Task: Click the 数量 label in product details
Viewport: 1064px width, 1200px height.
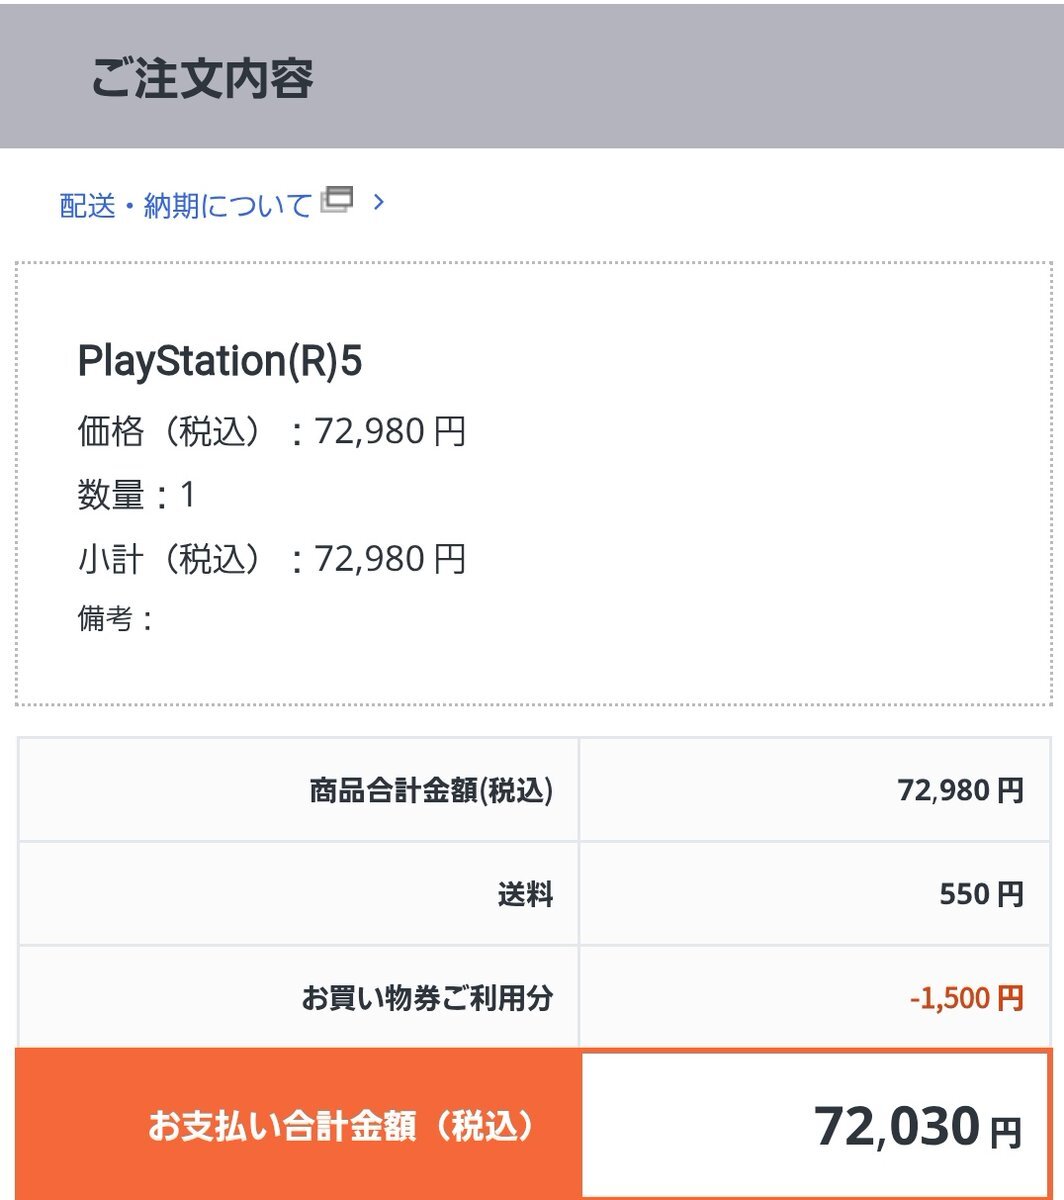Action: click(110, 495)
